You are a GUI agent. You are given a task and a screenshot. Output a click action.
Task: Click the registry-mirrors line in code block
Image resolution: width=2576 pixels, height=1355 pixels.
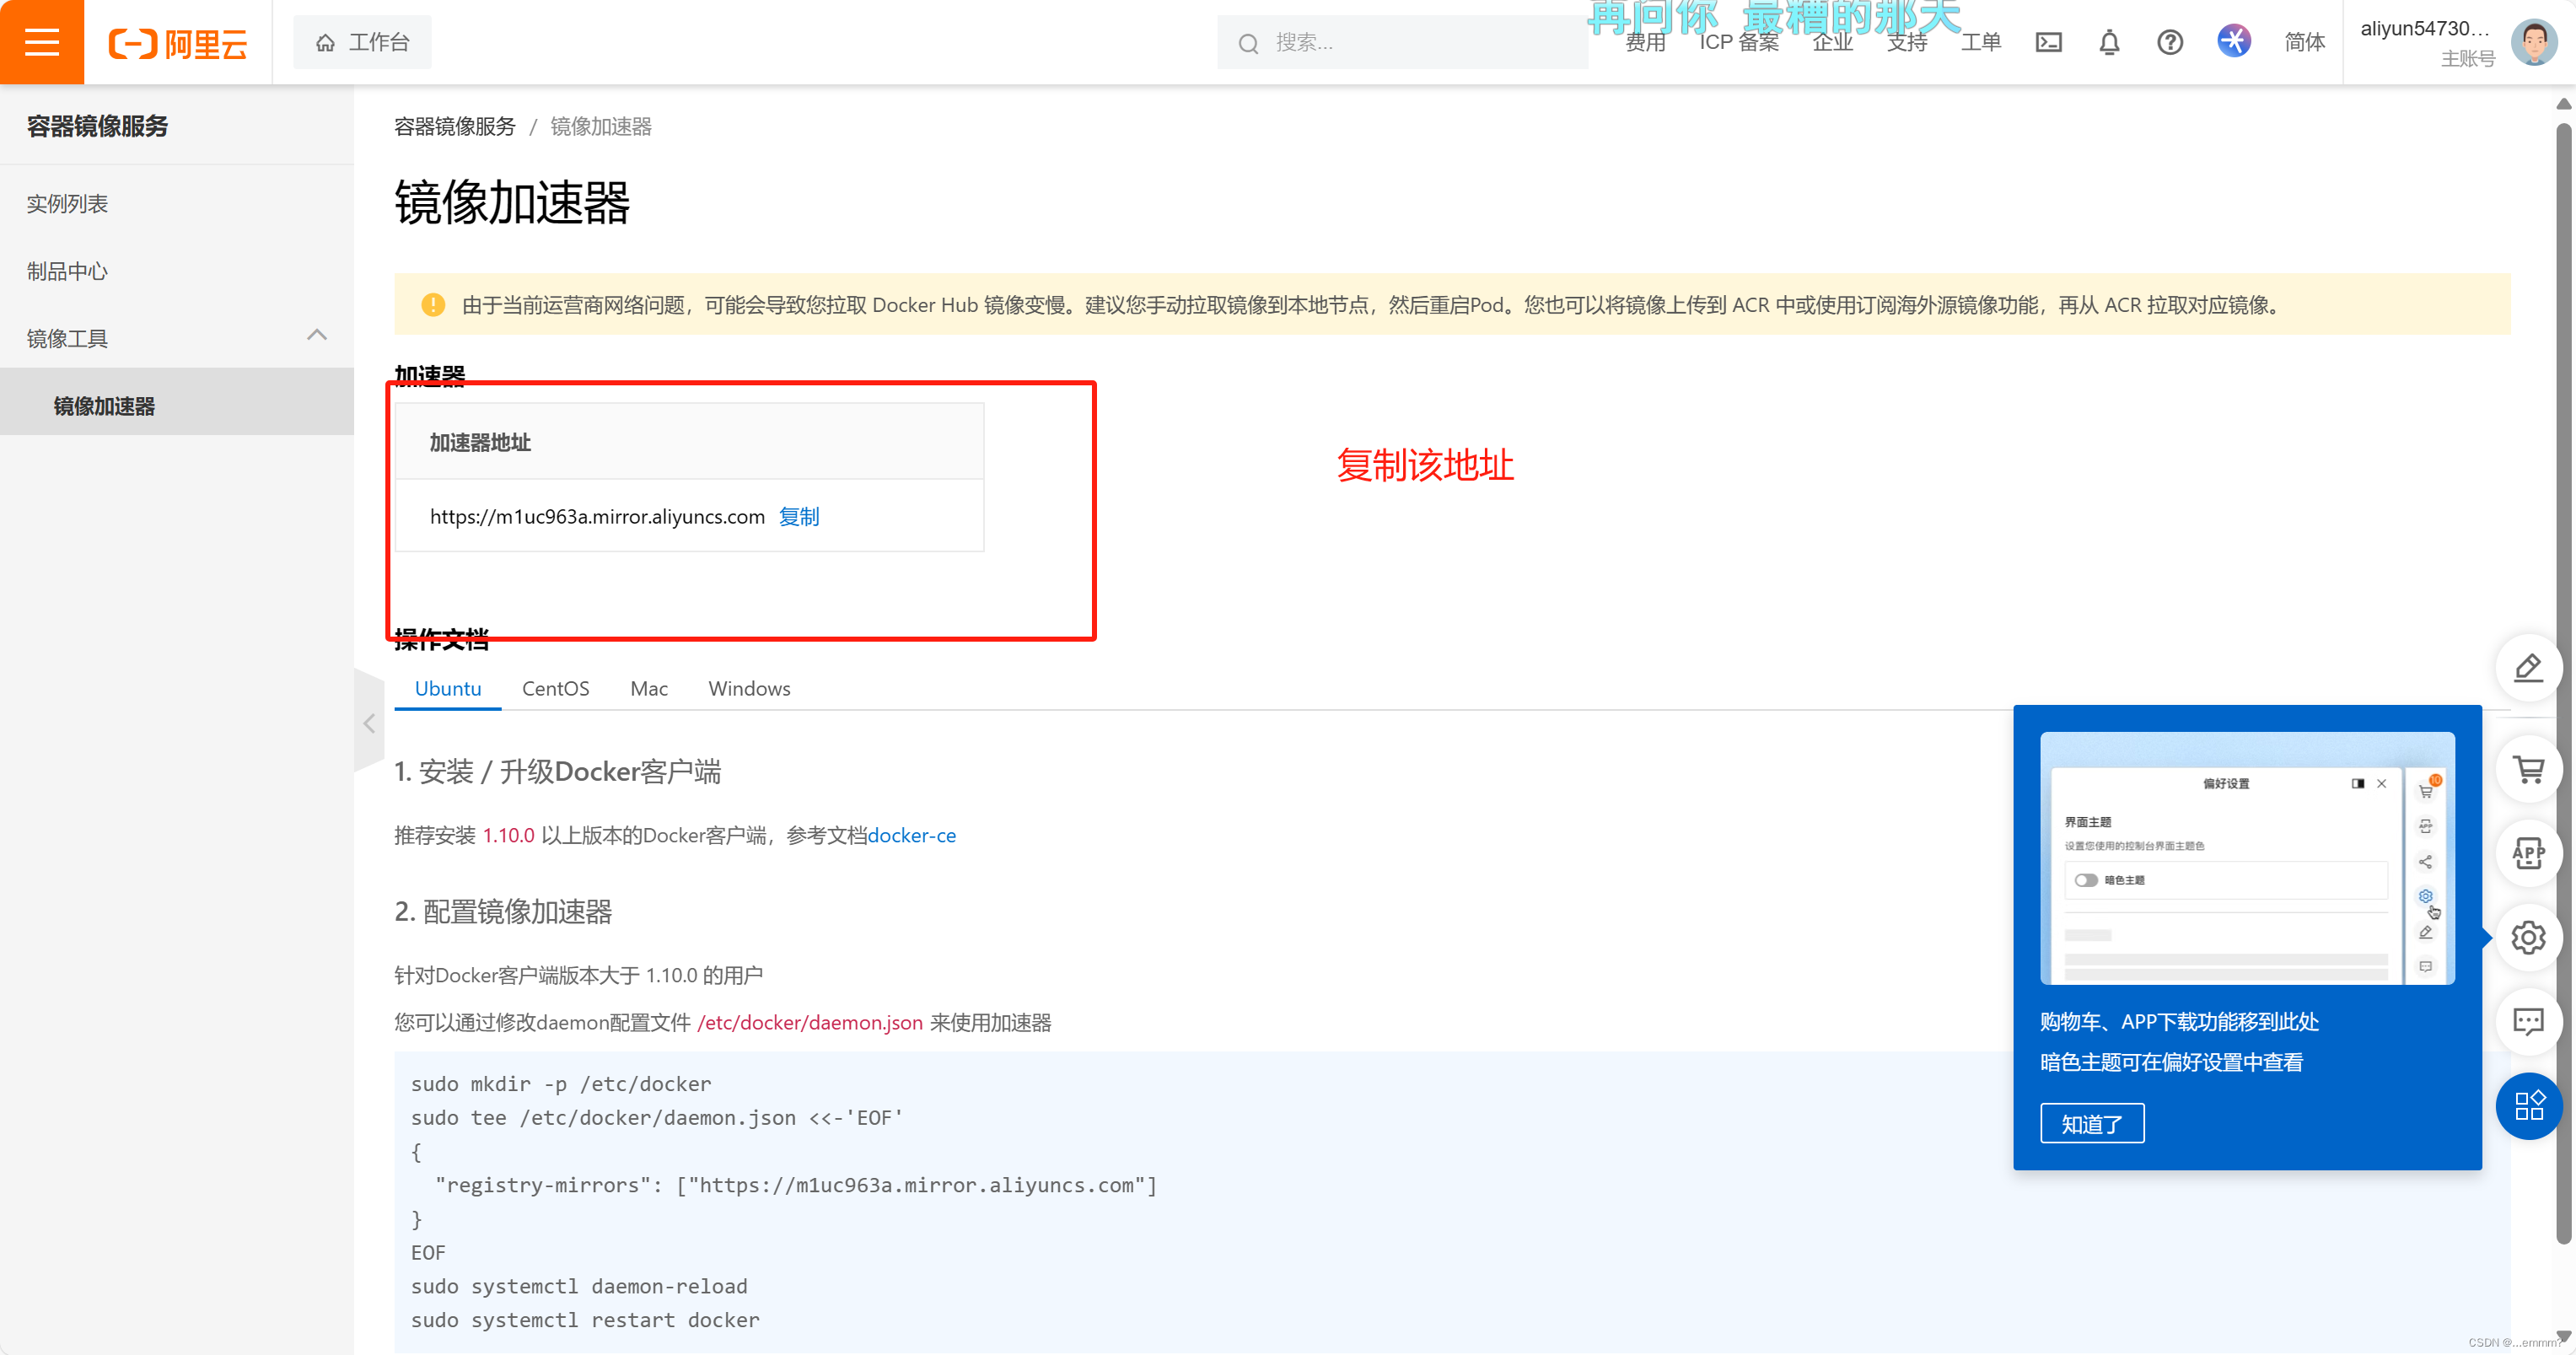tap(796, 1185)
